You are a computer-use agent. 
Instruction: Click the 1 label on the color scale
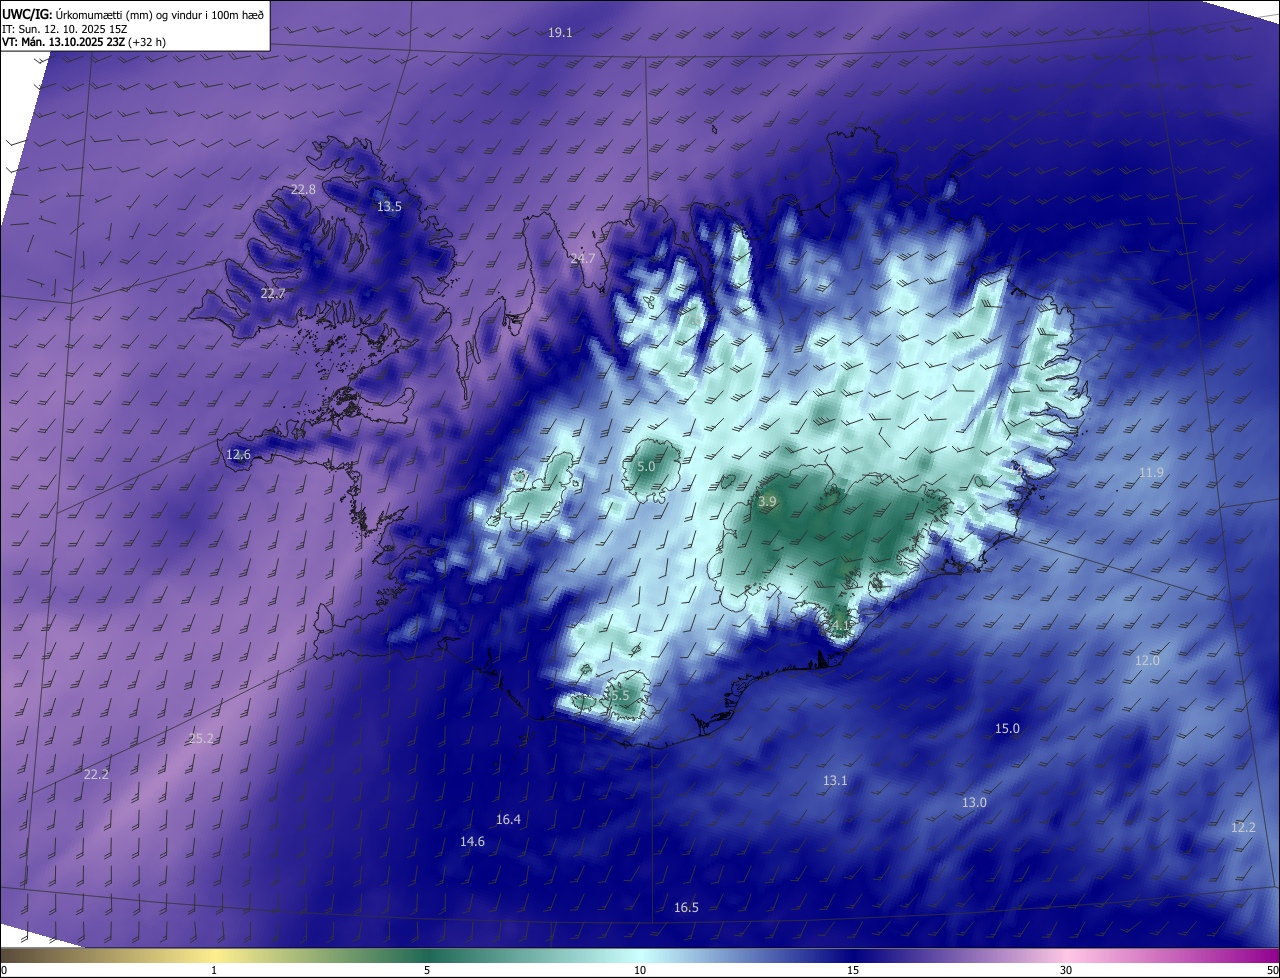[214, 970]
